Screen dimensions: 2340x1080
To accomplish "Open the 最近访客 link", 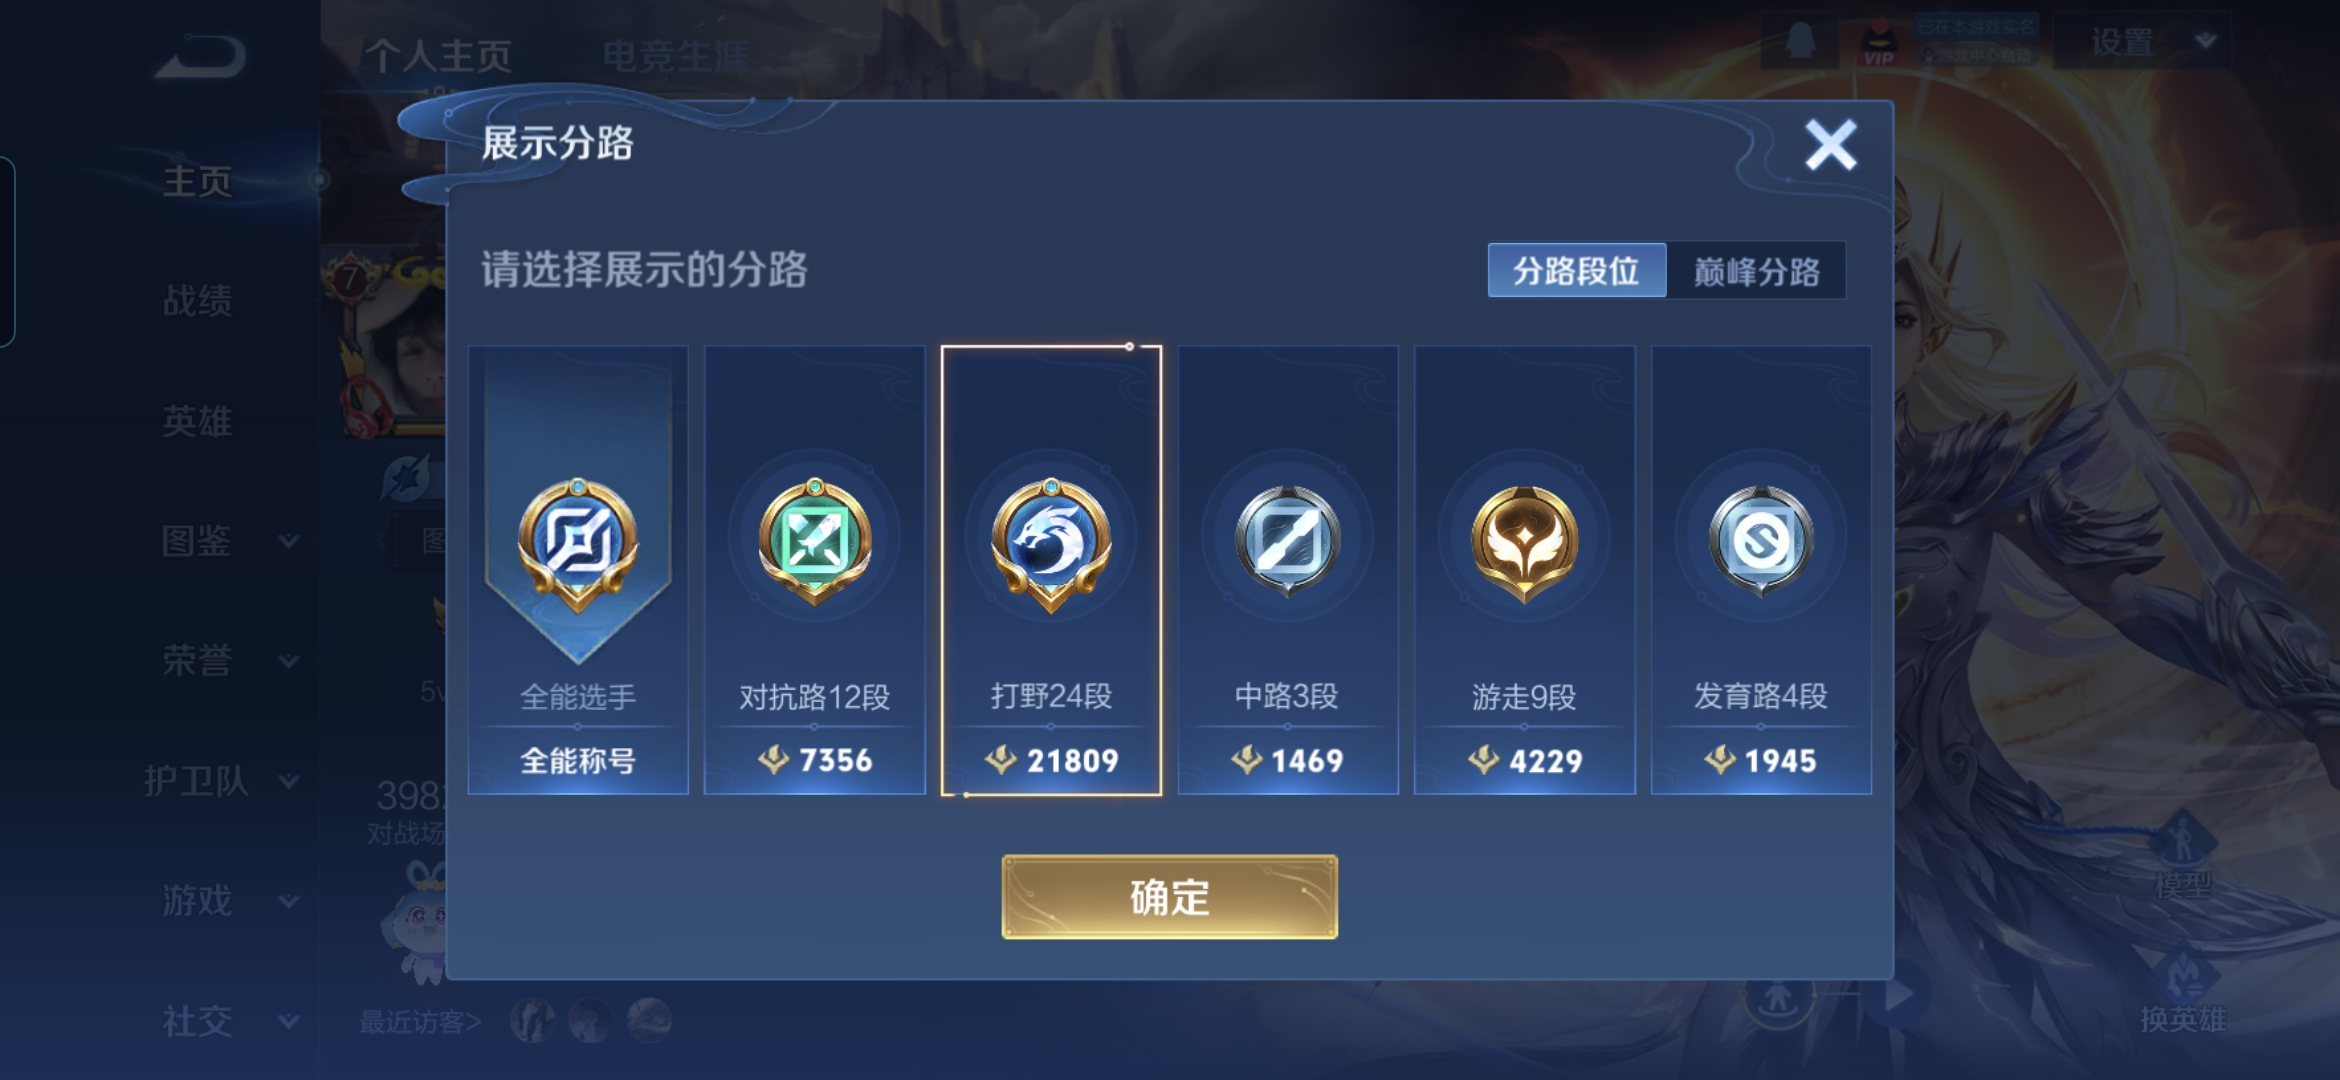I will tap(421, 1021).
